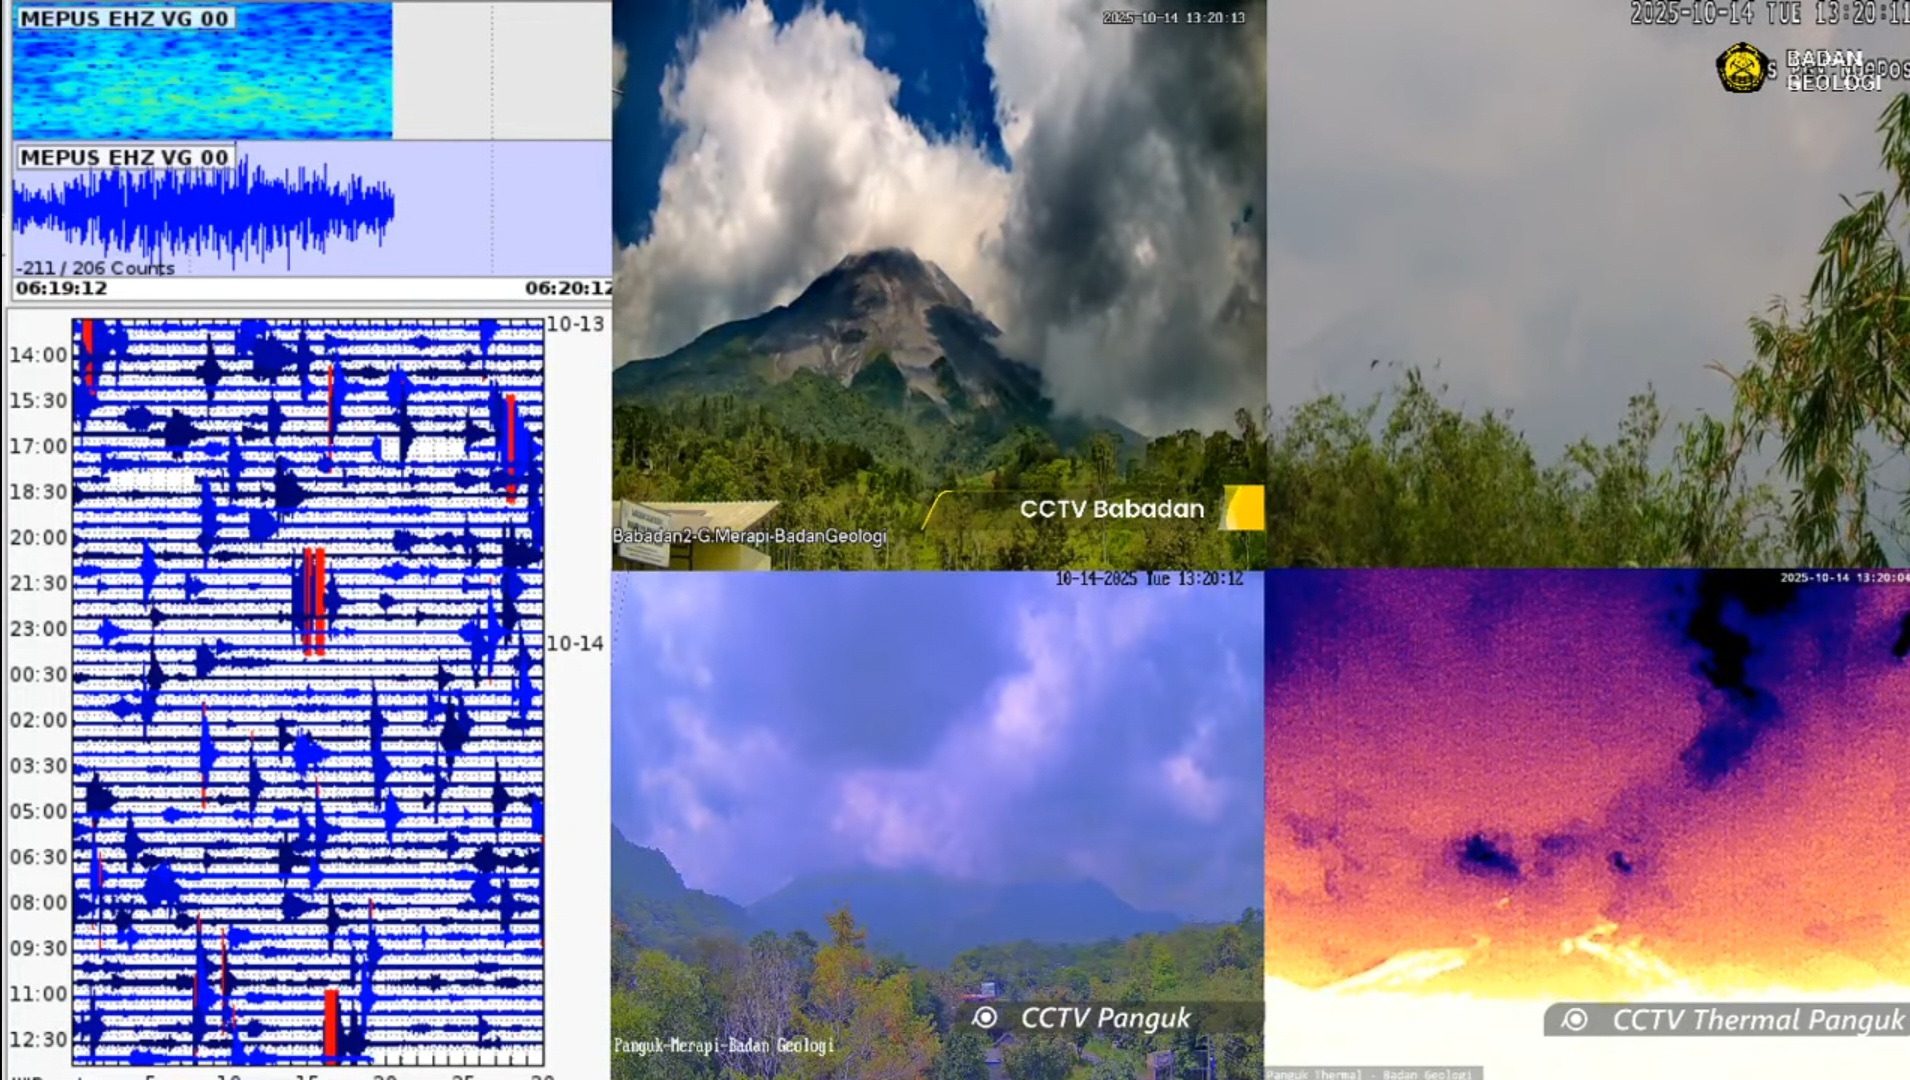Open the Panguk visible-light camera feed
Image resolution: width=1910 pixels, height=1080 pixels.
[x=936, y=800]
